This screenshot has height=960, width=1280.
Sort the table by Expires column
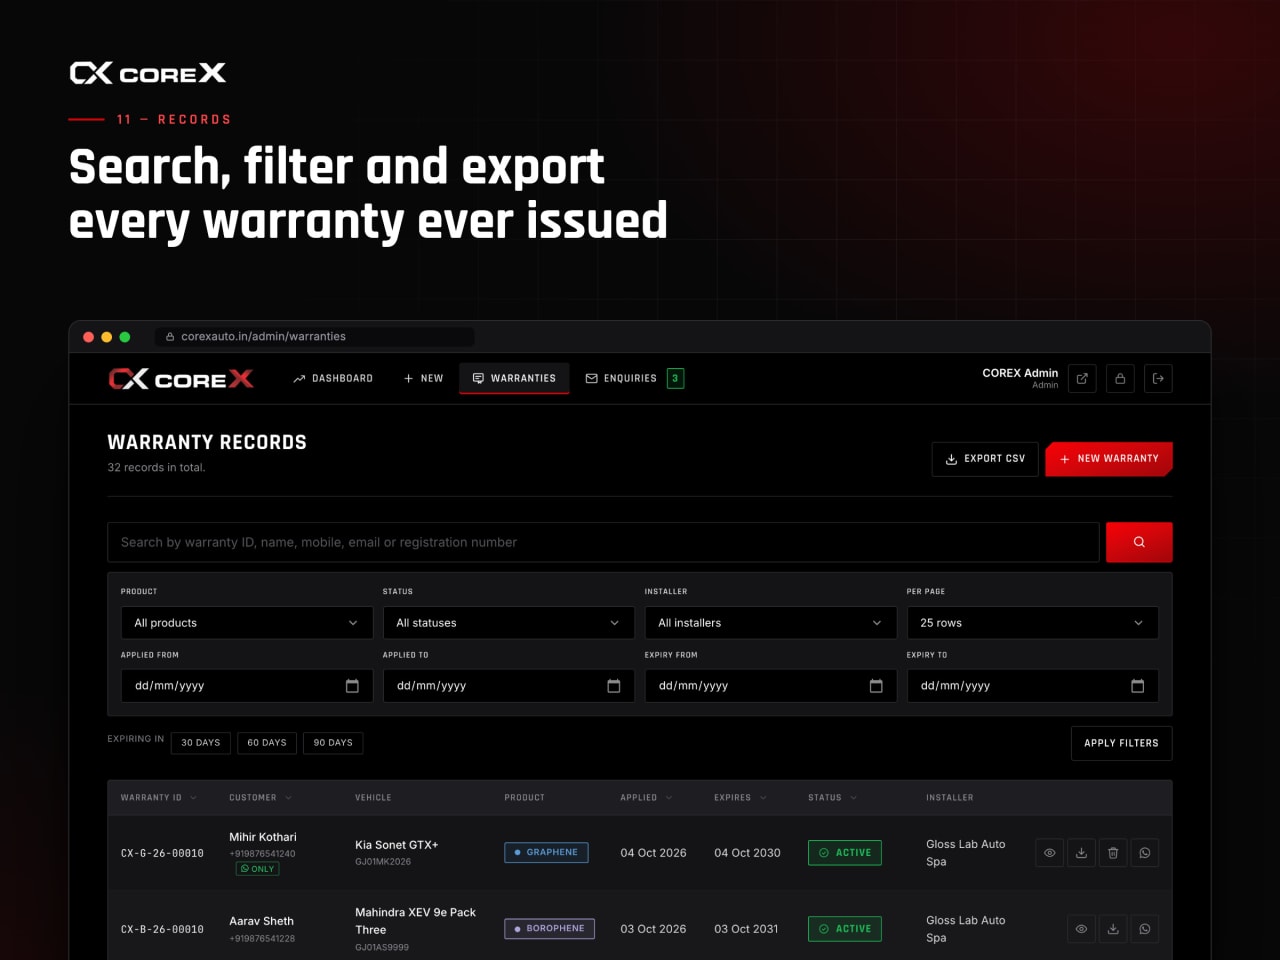click(x=740, y=798)
